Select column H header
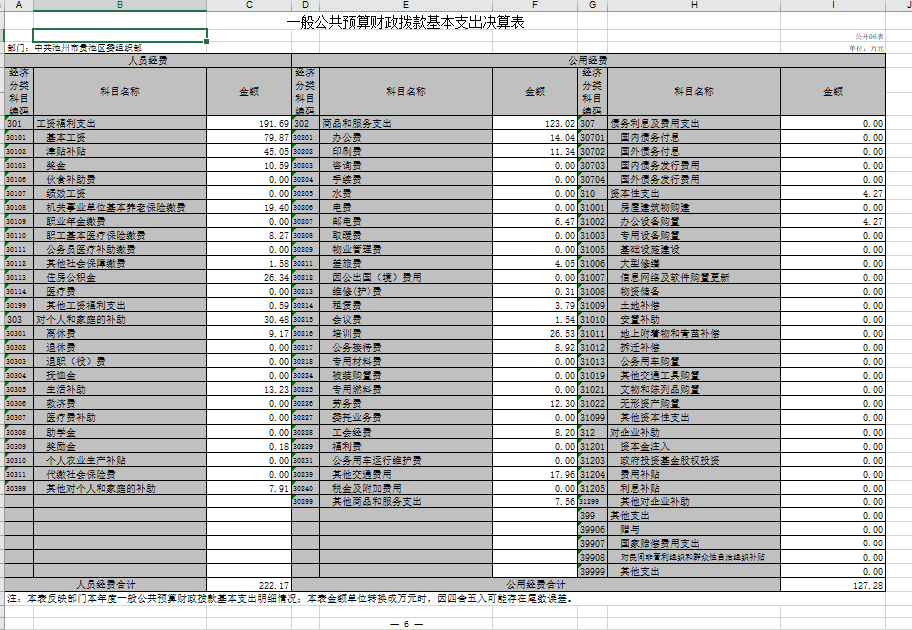 click(694, 5)
